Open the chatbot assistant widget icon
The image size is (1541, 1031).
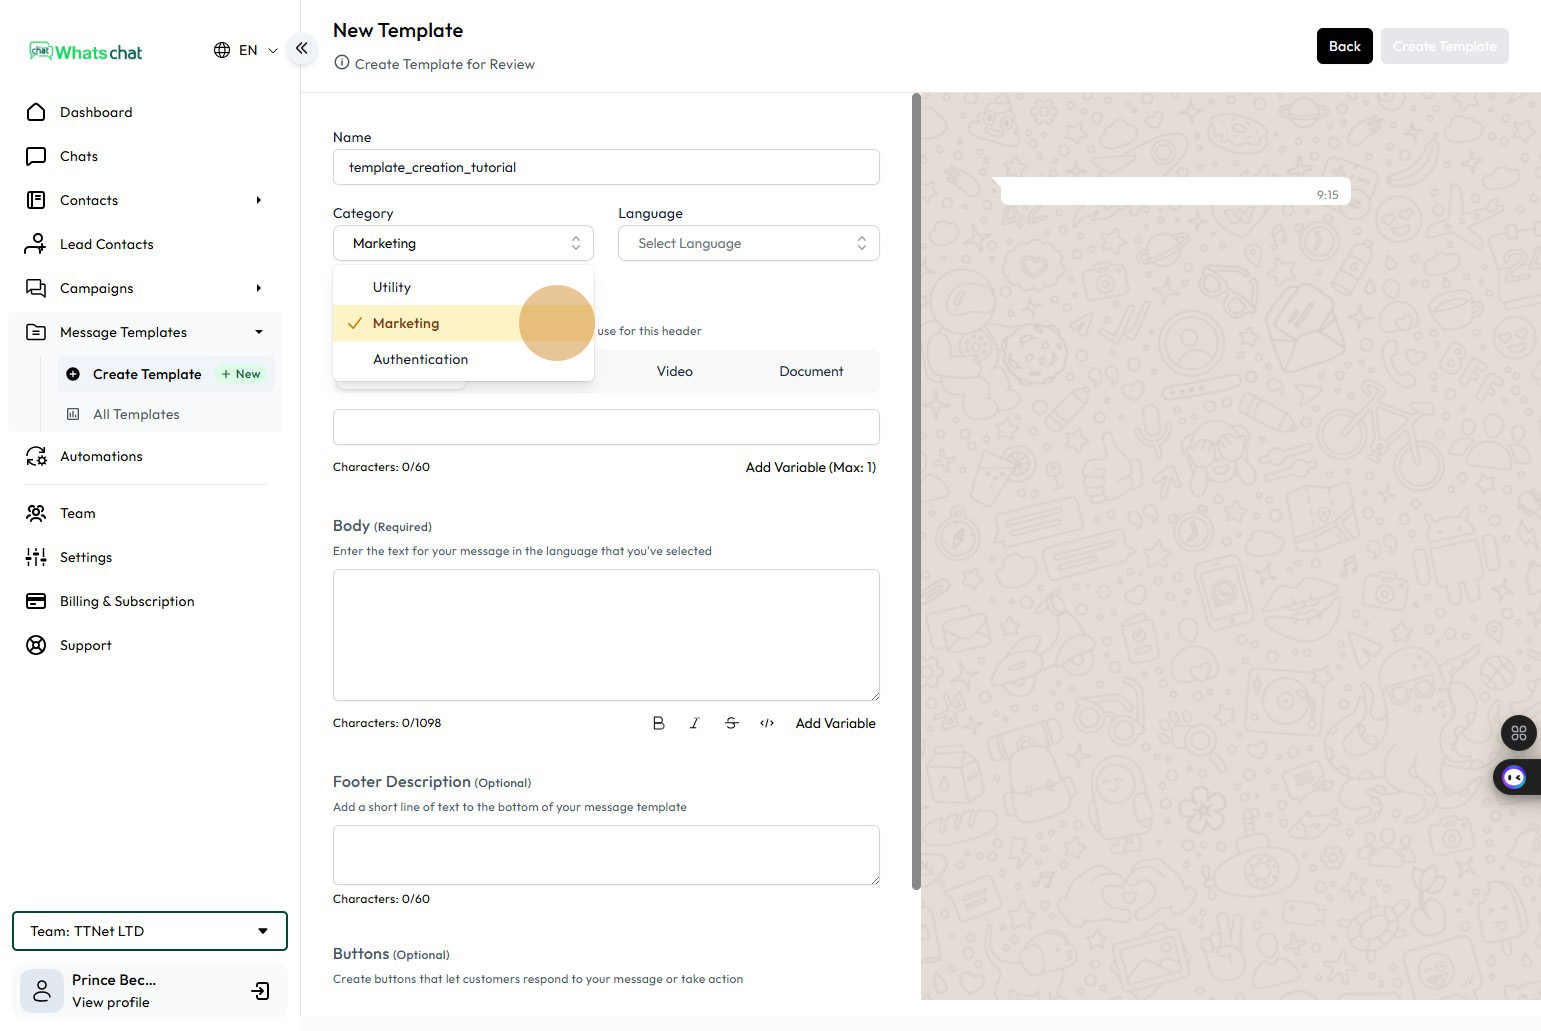pyautogui.click(x=1514, y=777)
